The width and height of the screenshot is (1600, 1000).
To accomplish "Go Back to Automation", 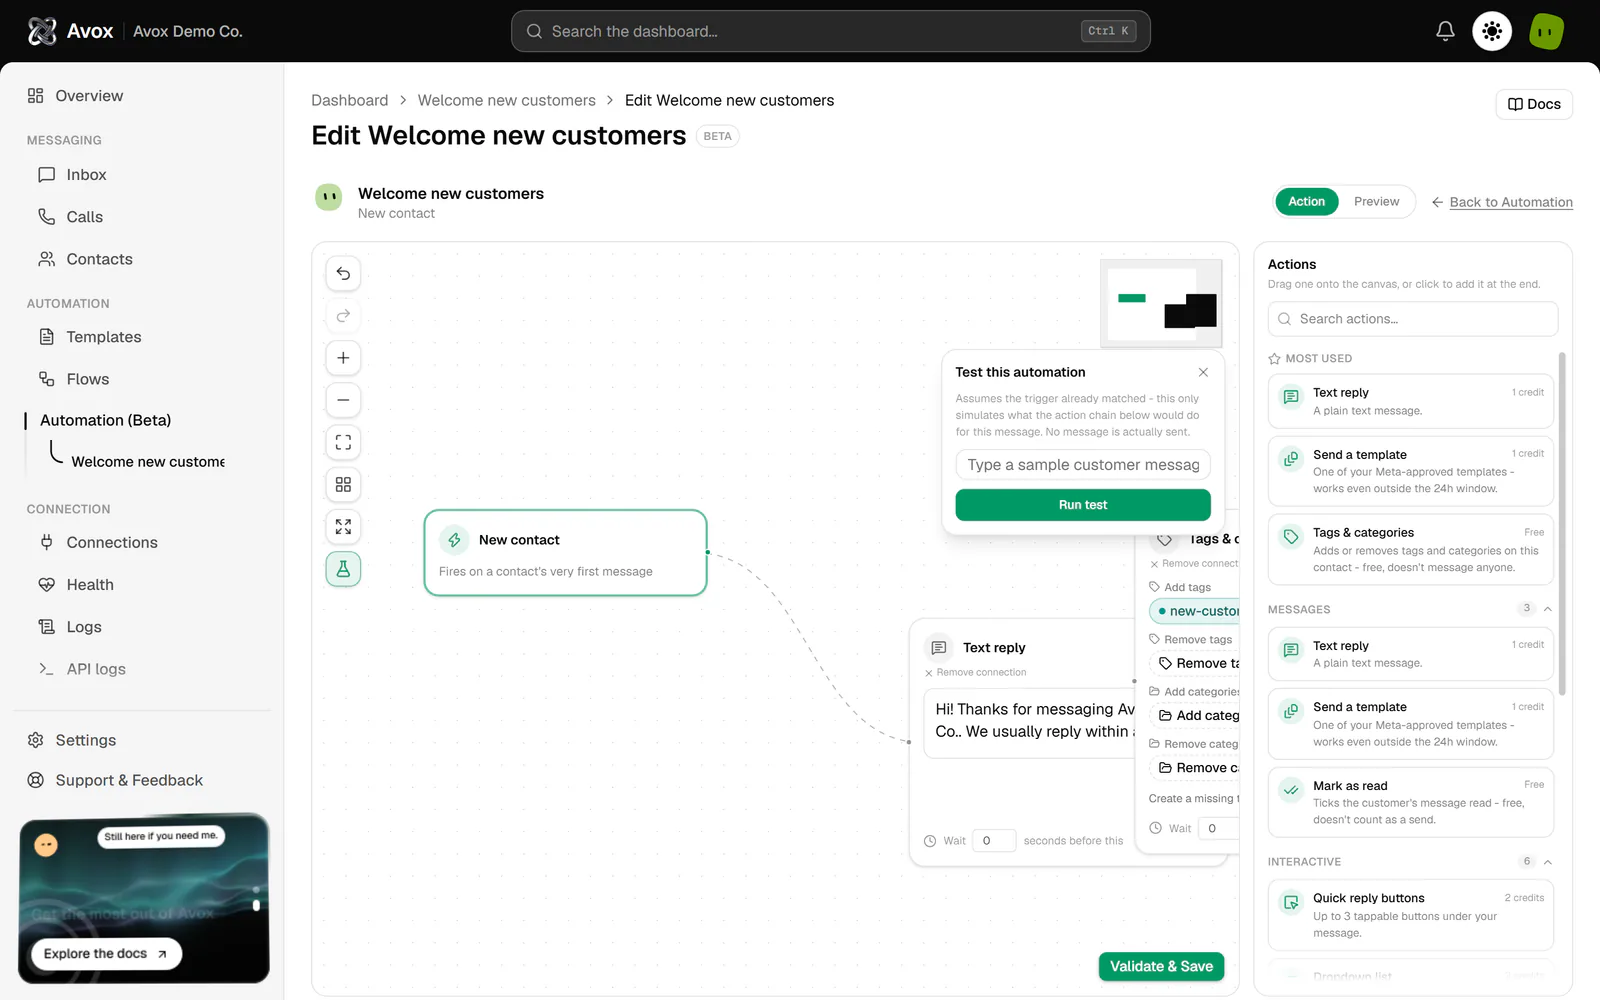I will point(1502,202).
